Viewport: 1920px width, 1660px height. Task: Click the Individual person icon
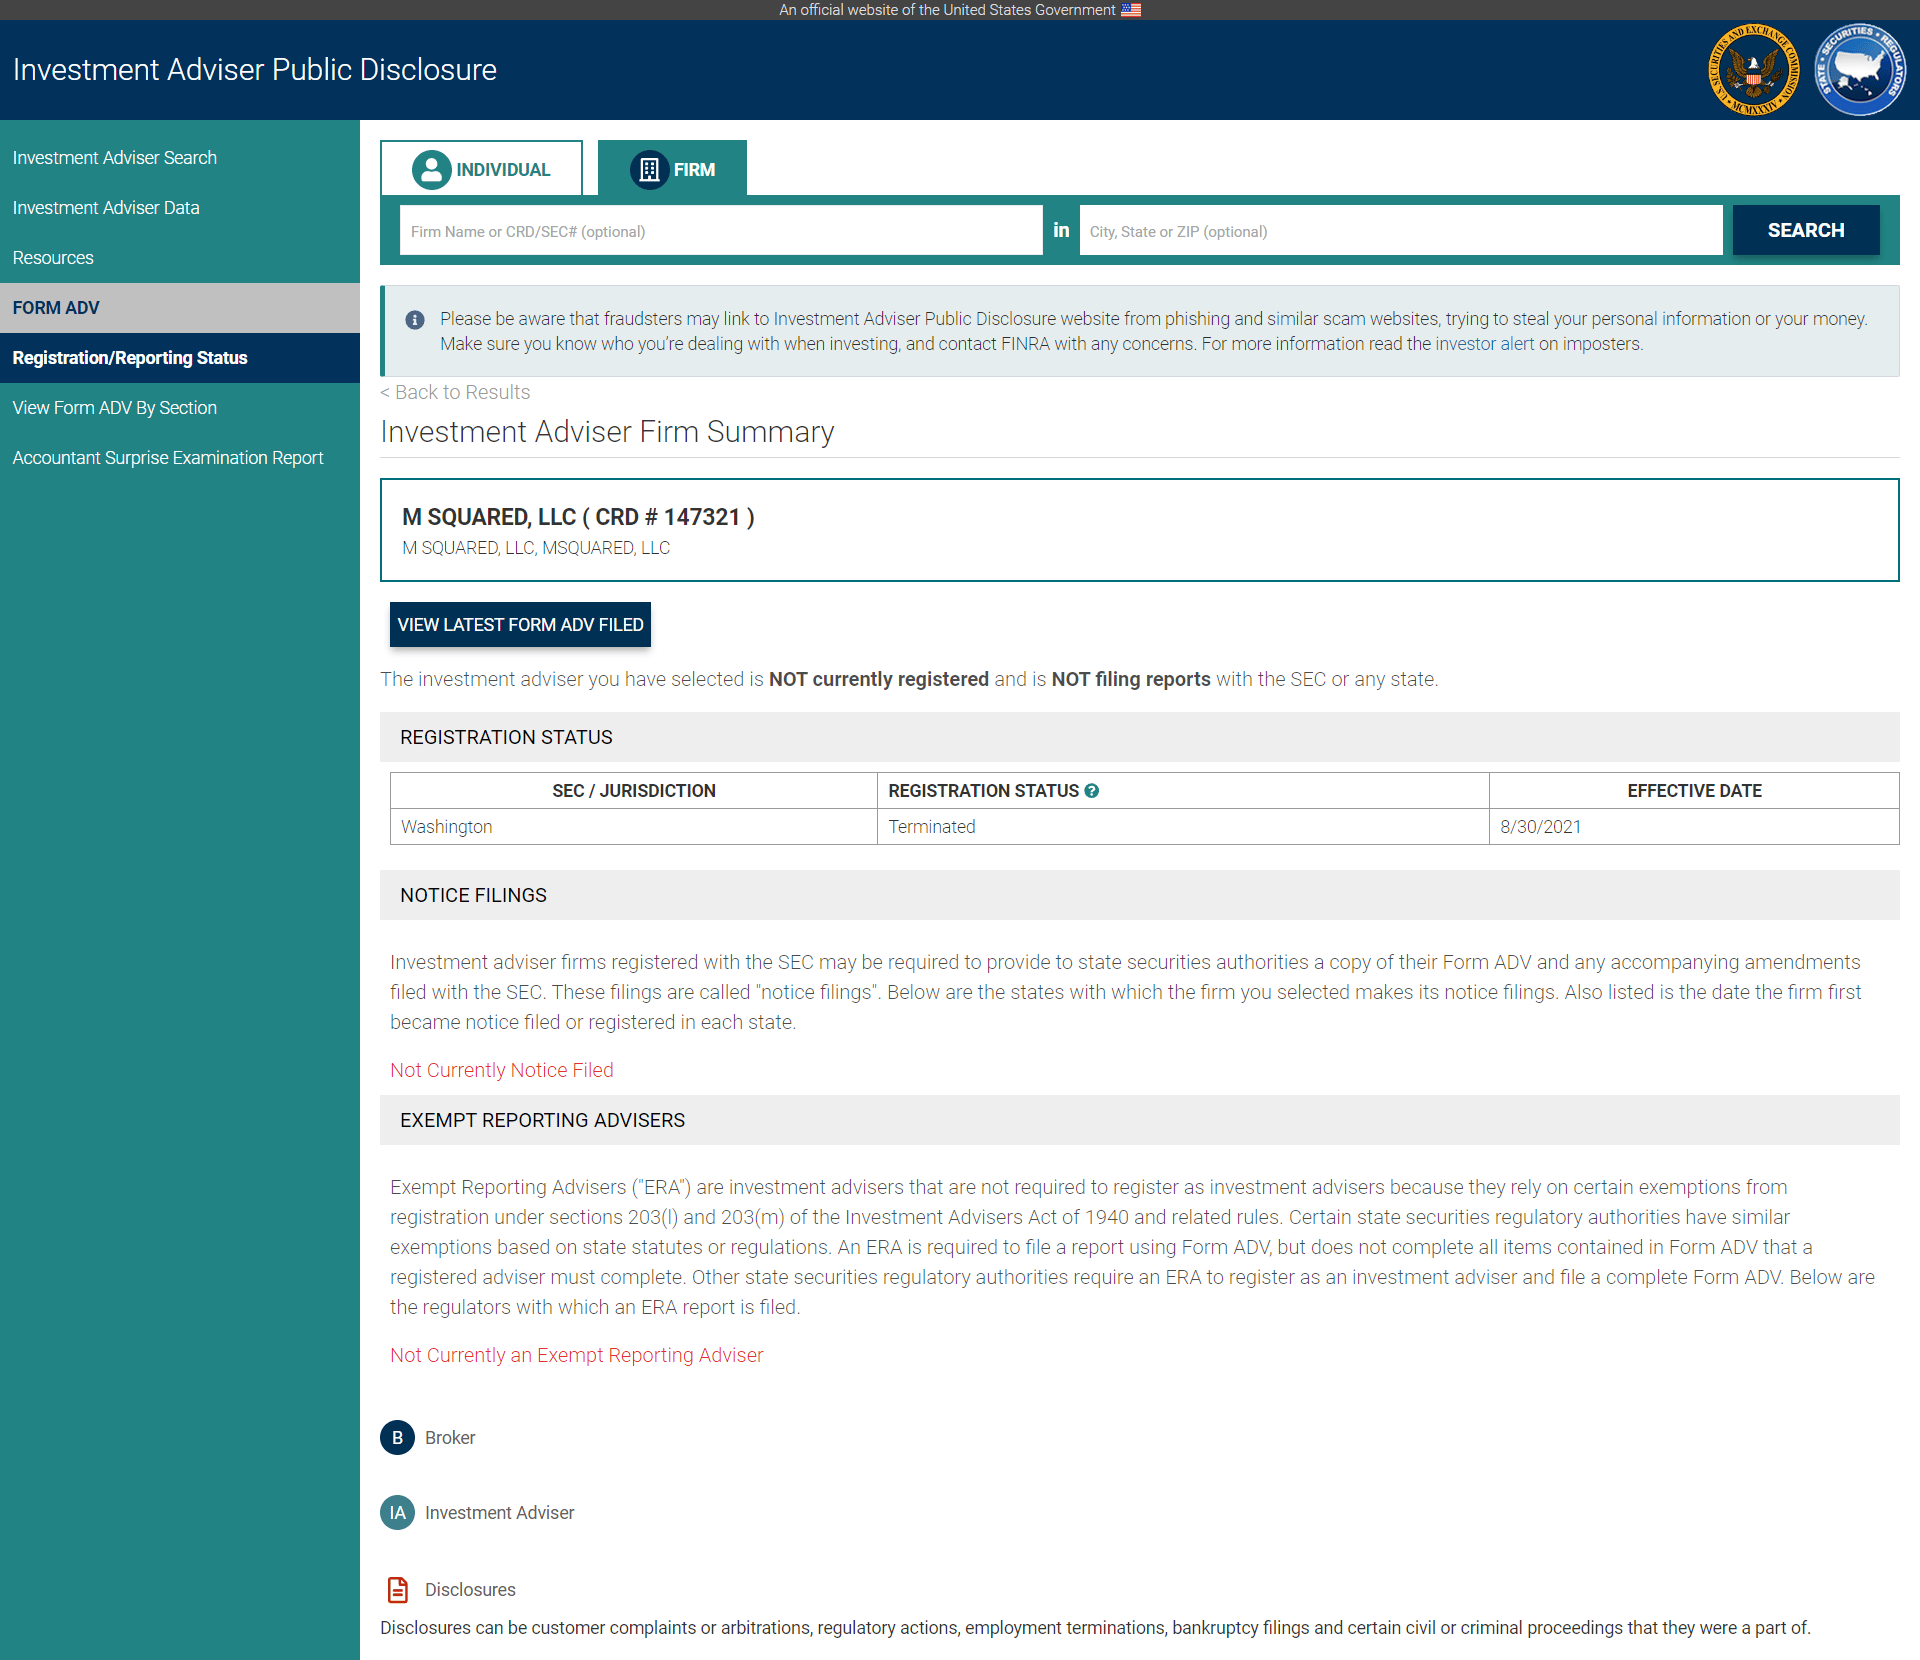pyautogui.click(x=431, y=170)
